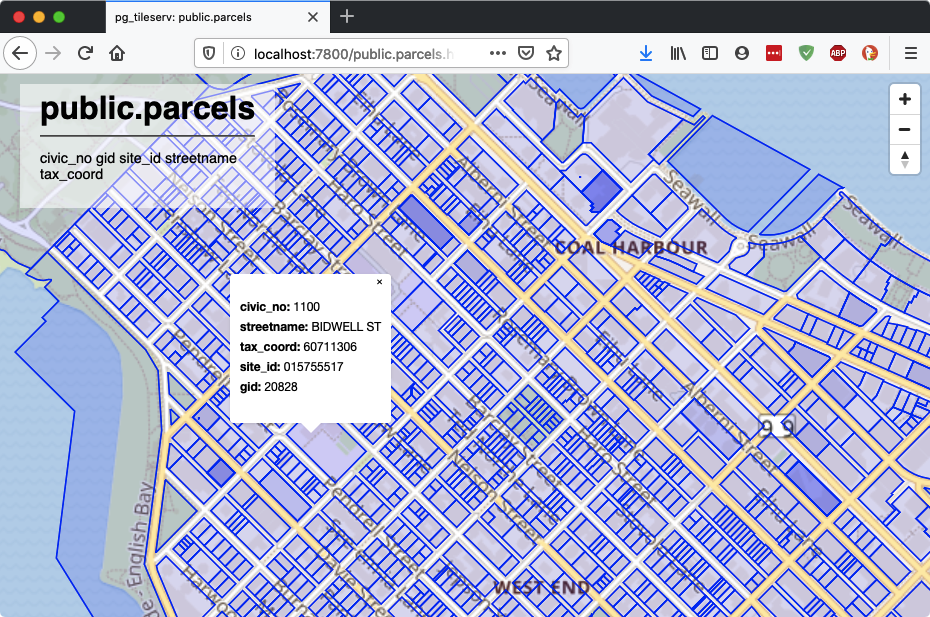
Task: Open the Downloads panel icon
Action: pos(645,53)
